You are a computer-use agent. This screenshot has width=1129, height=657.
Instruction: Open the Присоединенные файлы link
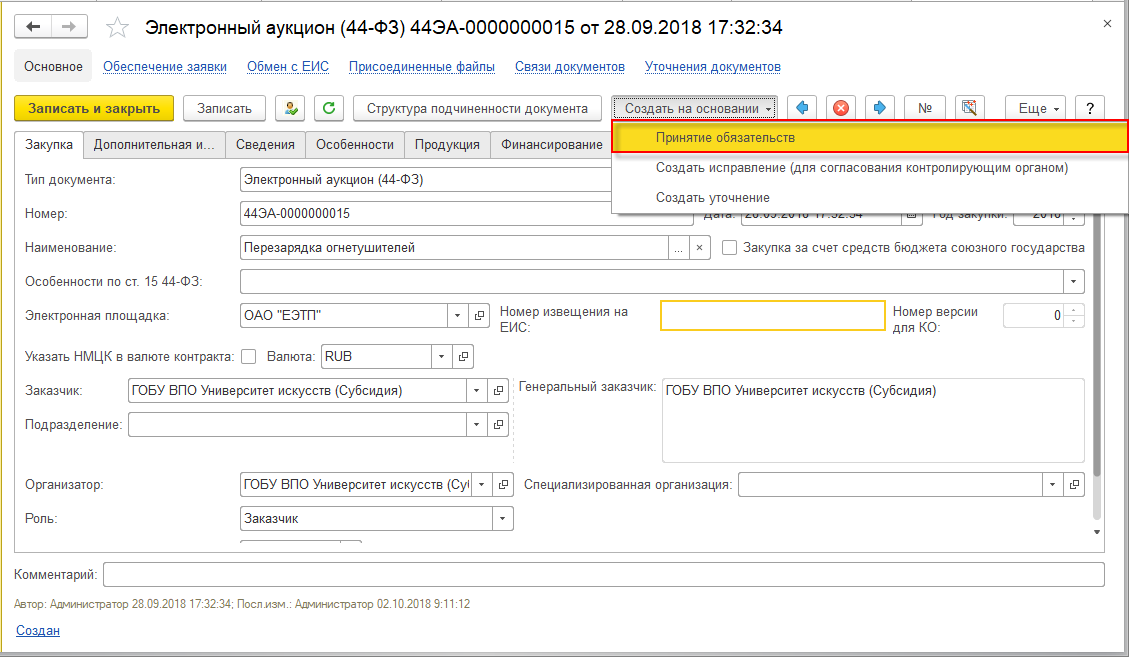point(422,66)
